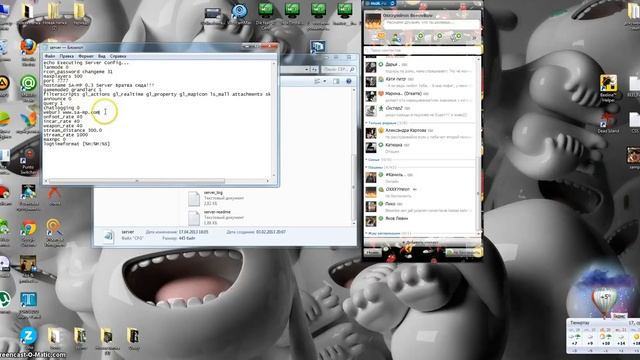
Task: Click the Explorer help question mark icon
Action: [x=349, y=81]
